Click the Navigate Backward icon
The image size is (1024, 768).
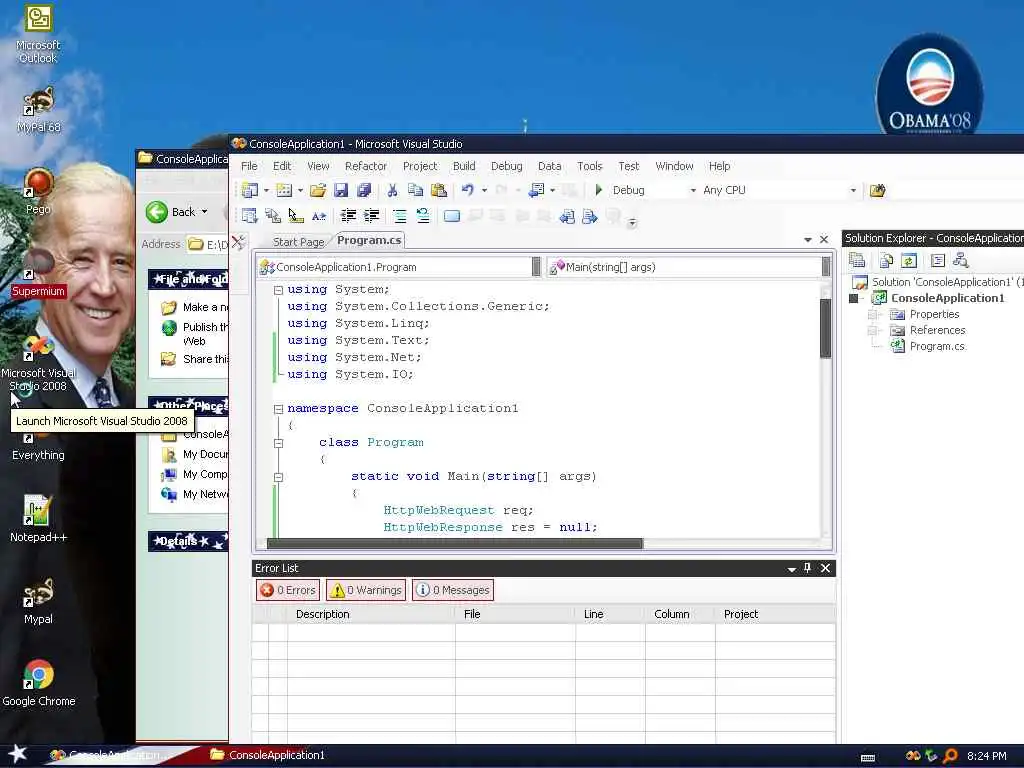536,190
